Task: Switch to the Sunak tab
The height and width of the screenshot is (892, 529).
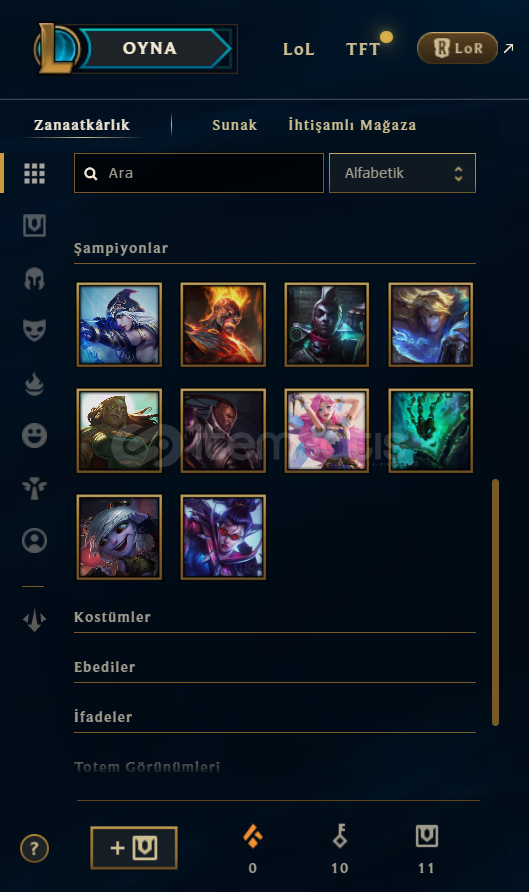Action: click(234, 125)
